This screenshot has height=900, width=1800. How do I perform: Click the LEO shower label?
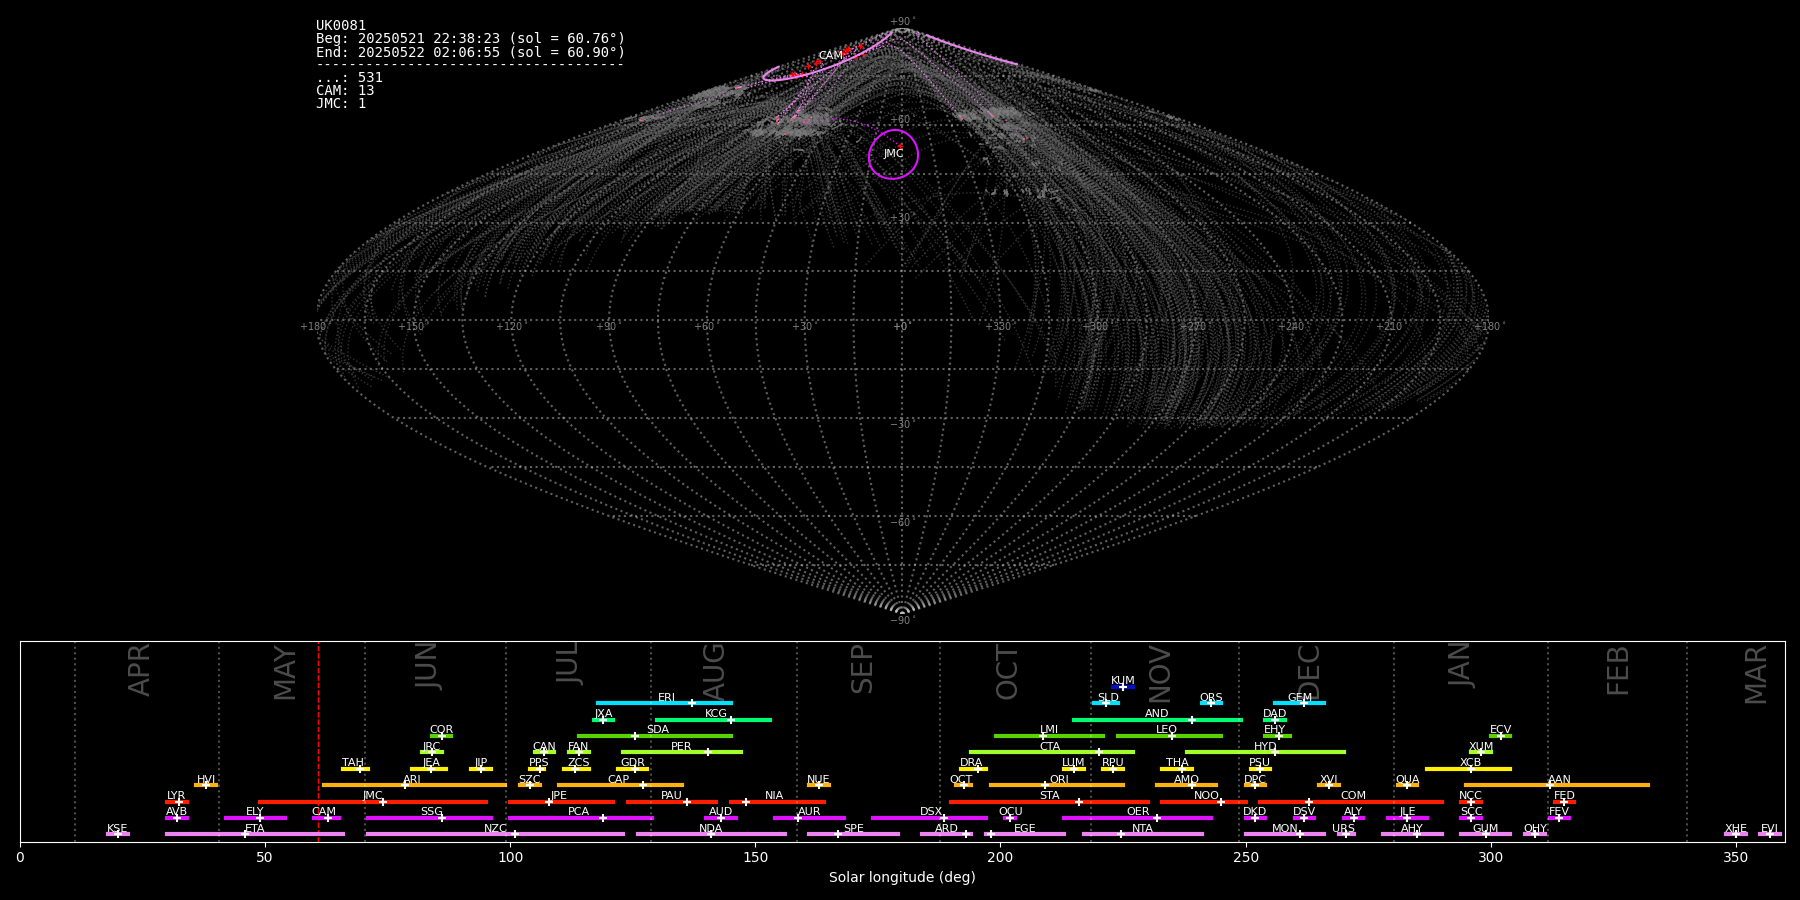1166,730
